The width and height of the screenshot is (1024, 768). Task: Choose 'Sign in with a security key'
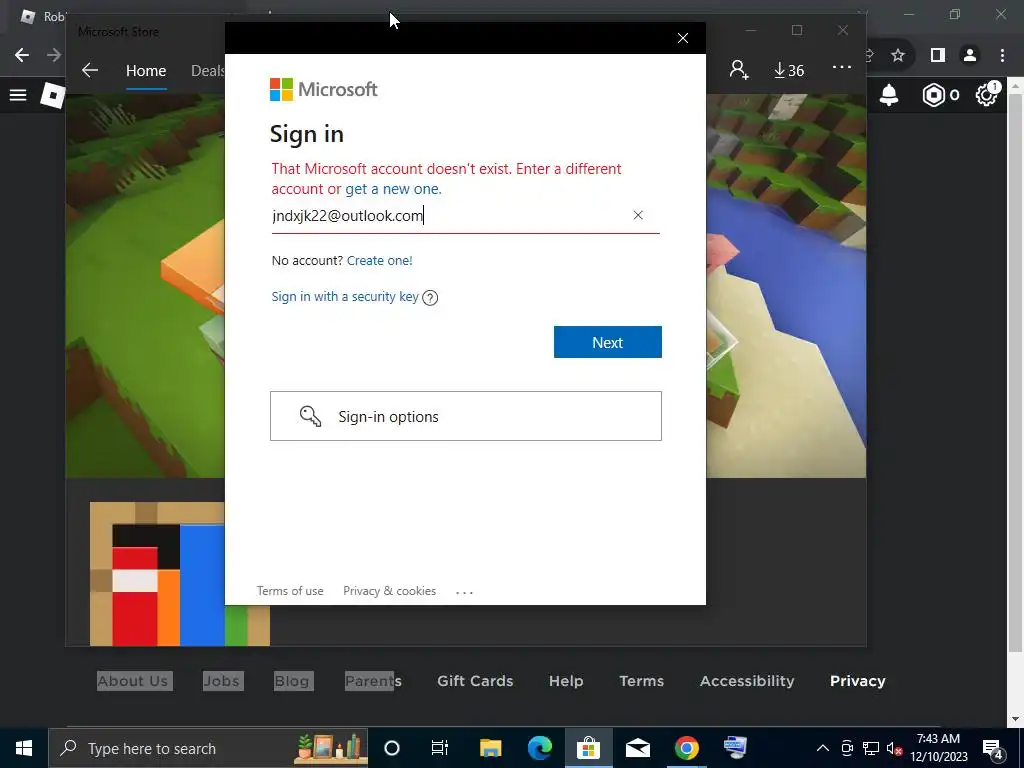345,296
